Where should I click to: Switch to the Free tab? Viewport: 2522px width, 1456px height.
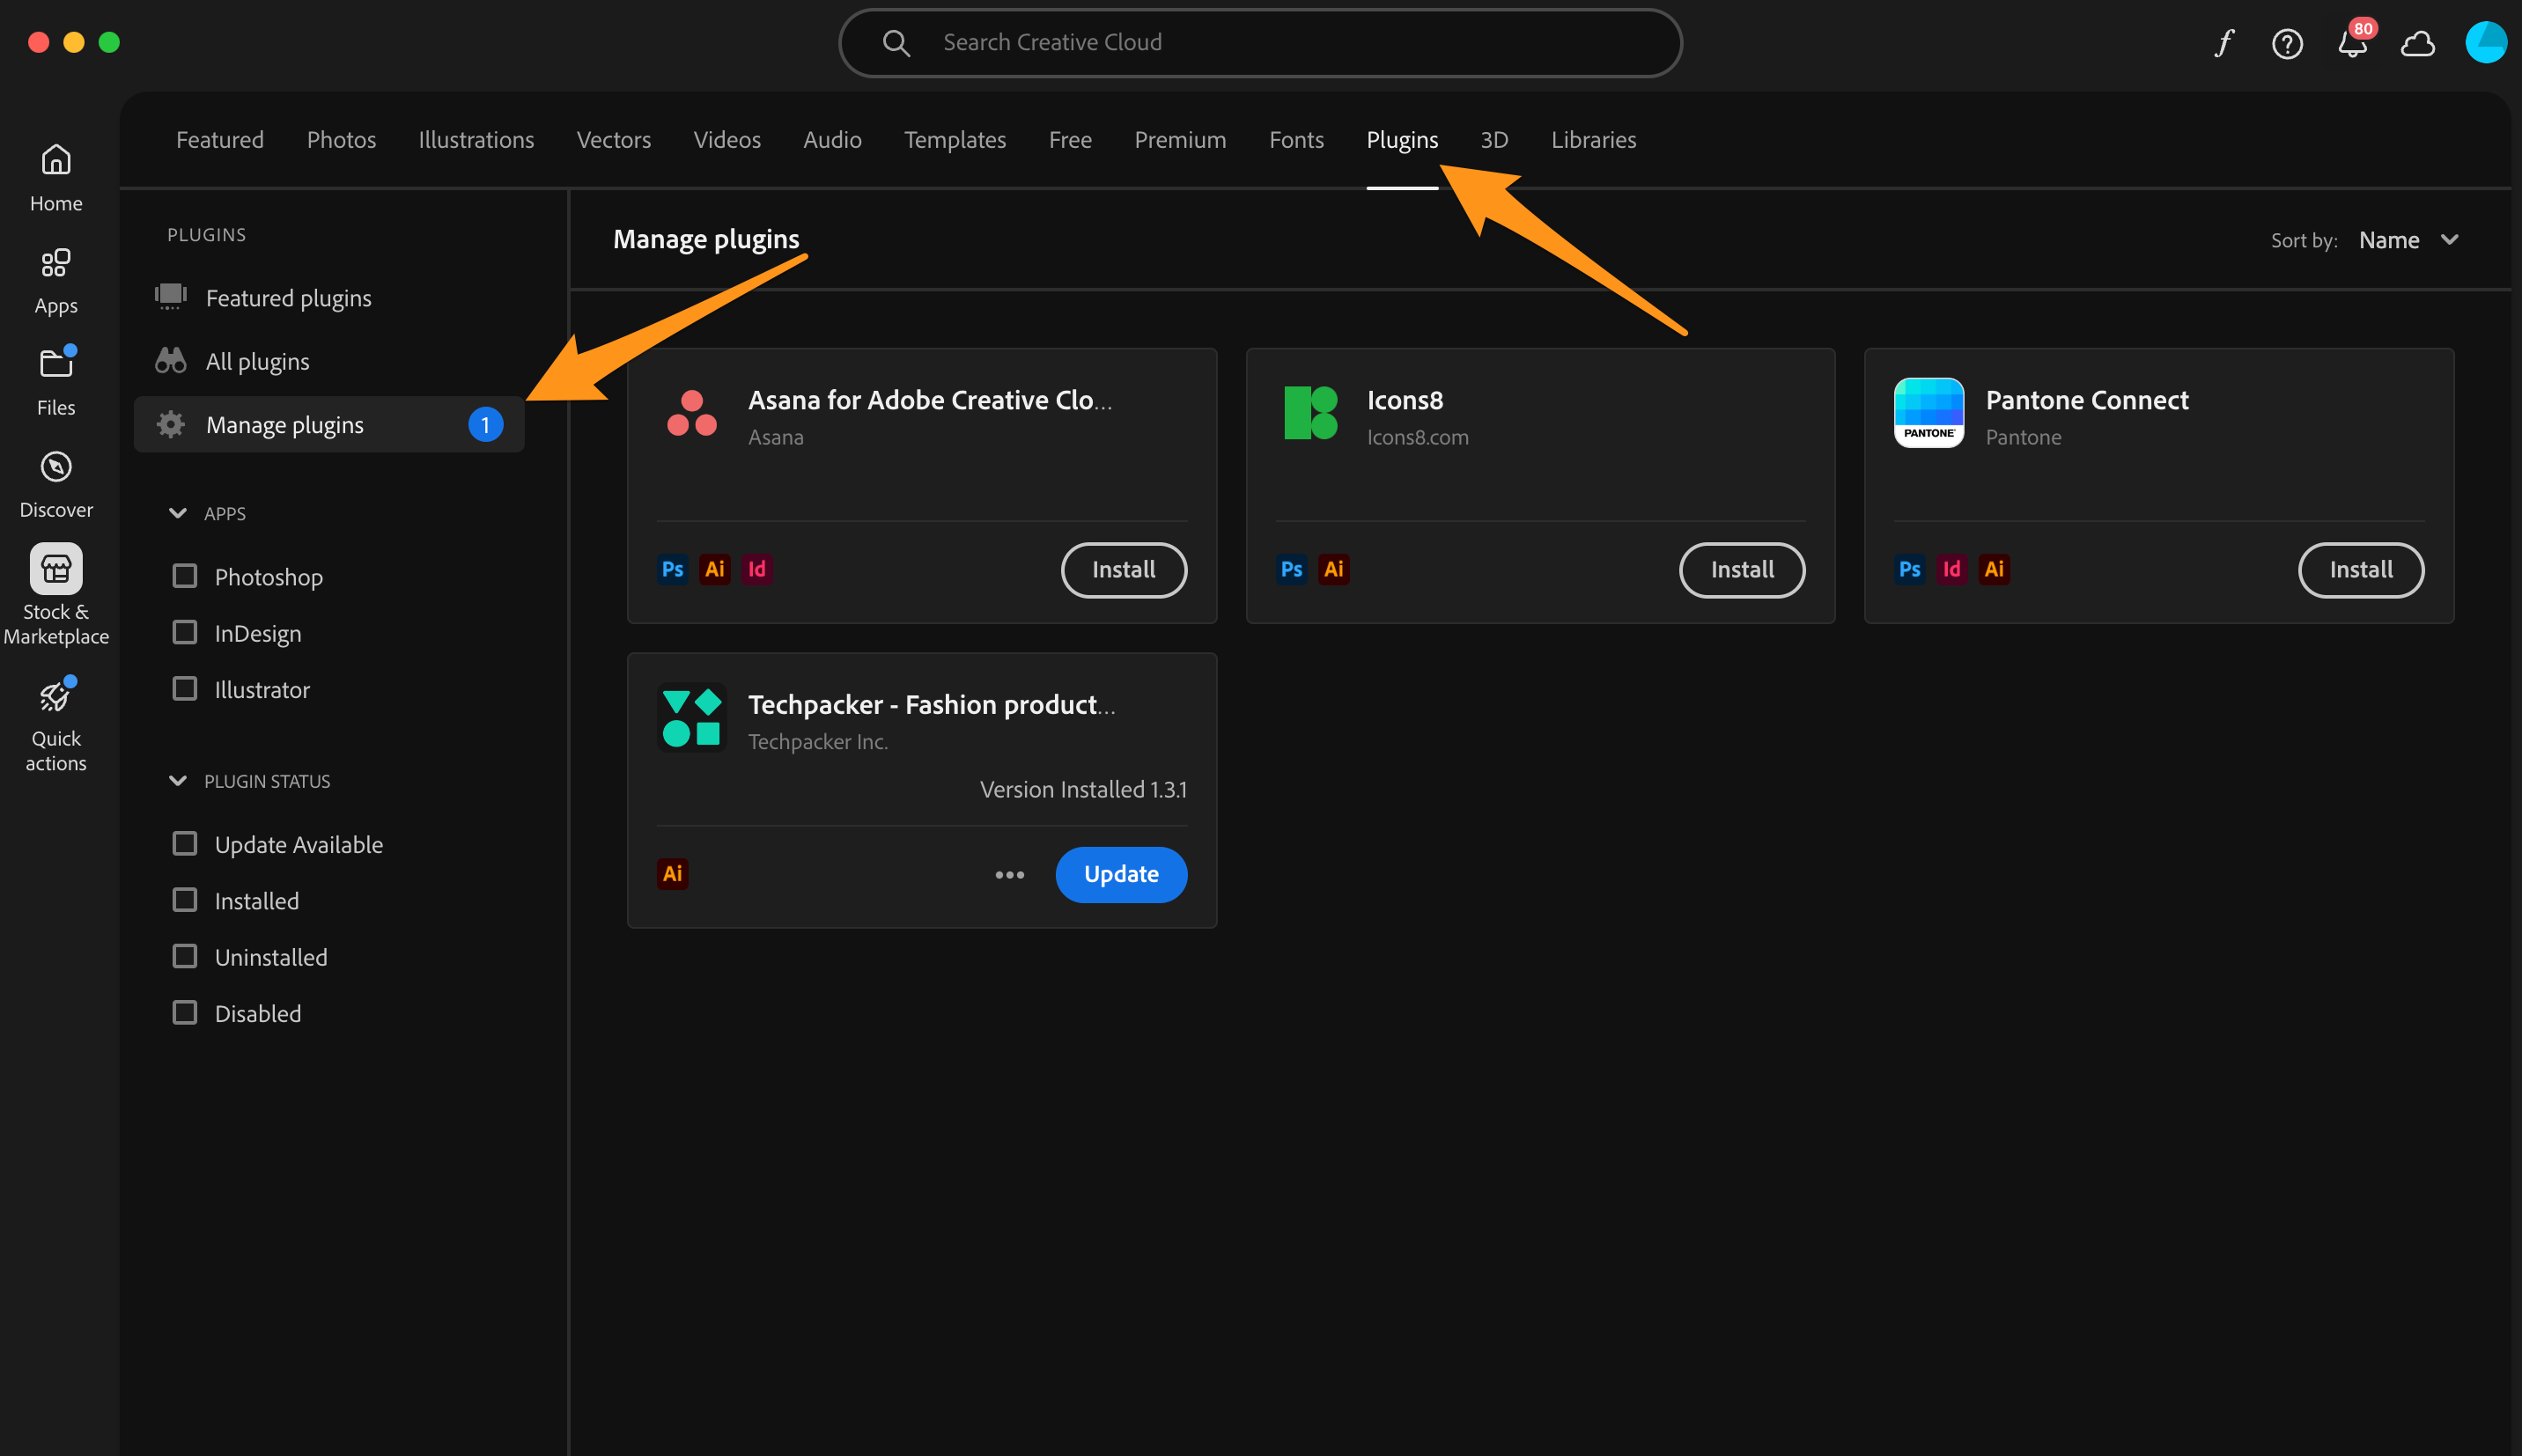1070,140
